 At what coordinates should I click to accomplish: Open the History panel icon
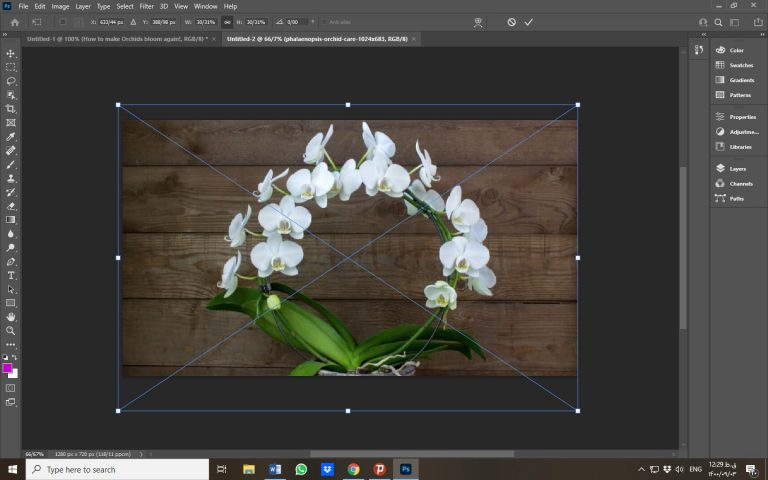(699, 49)
